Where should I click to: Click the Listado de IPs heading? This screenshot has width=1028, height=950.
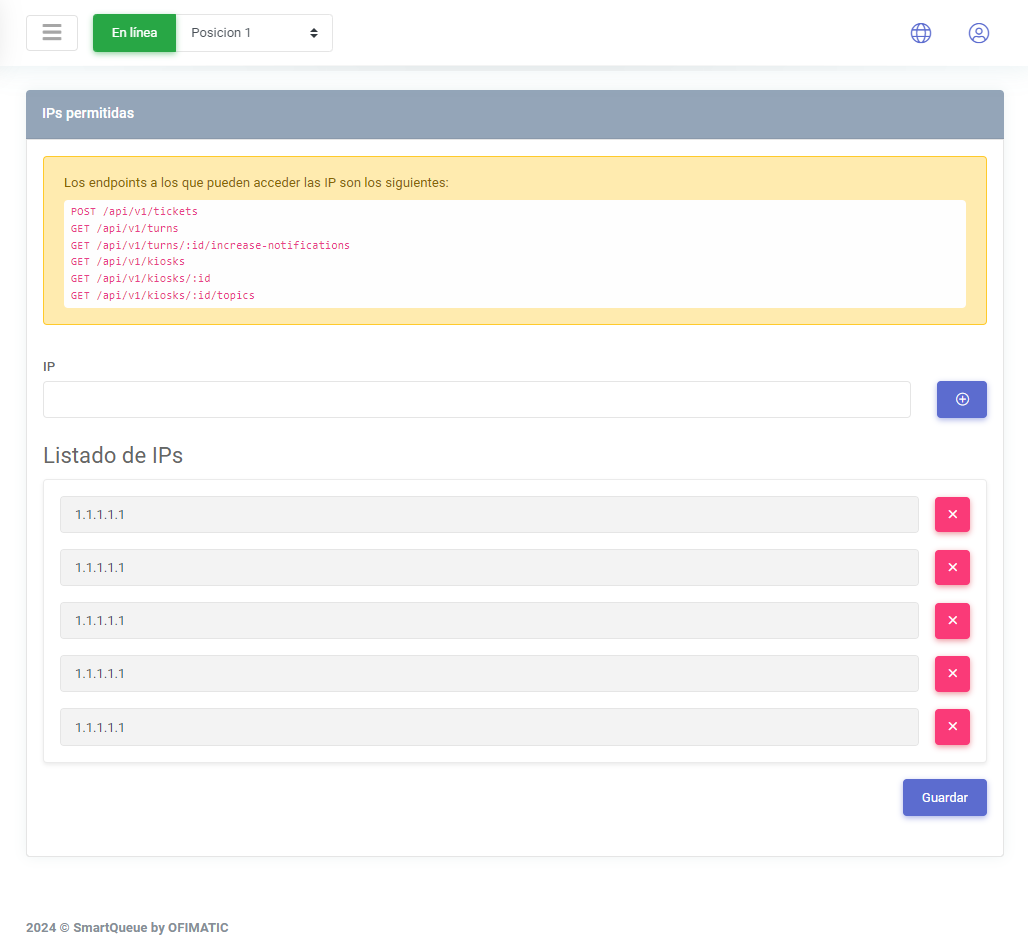[113, 455]
